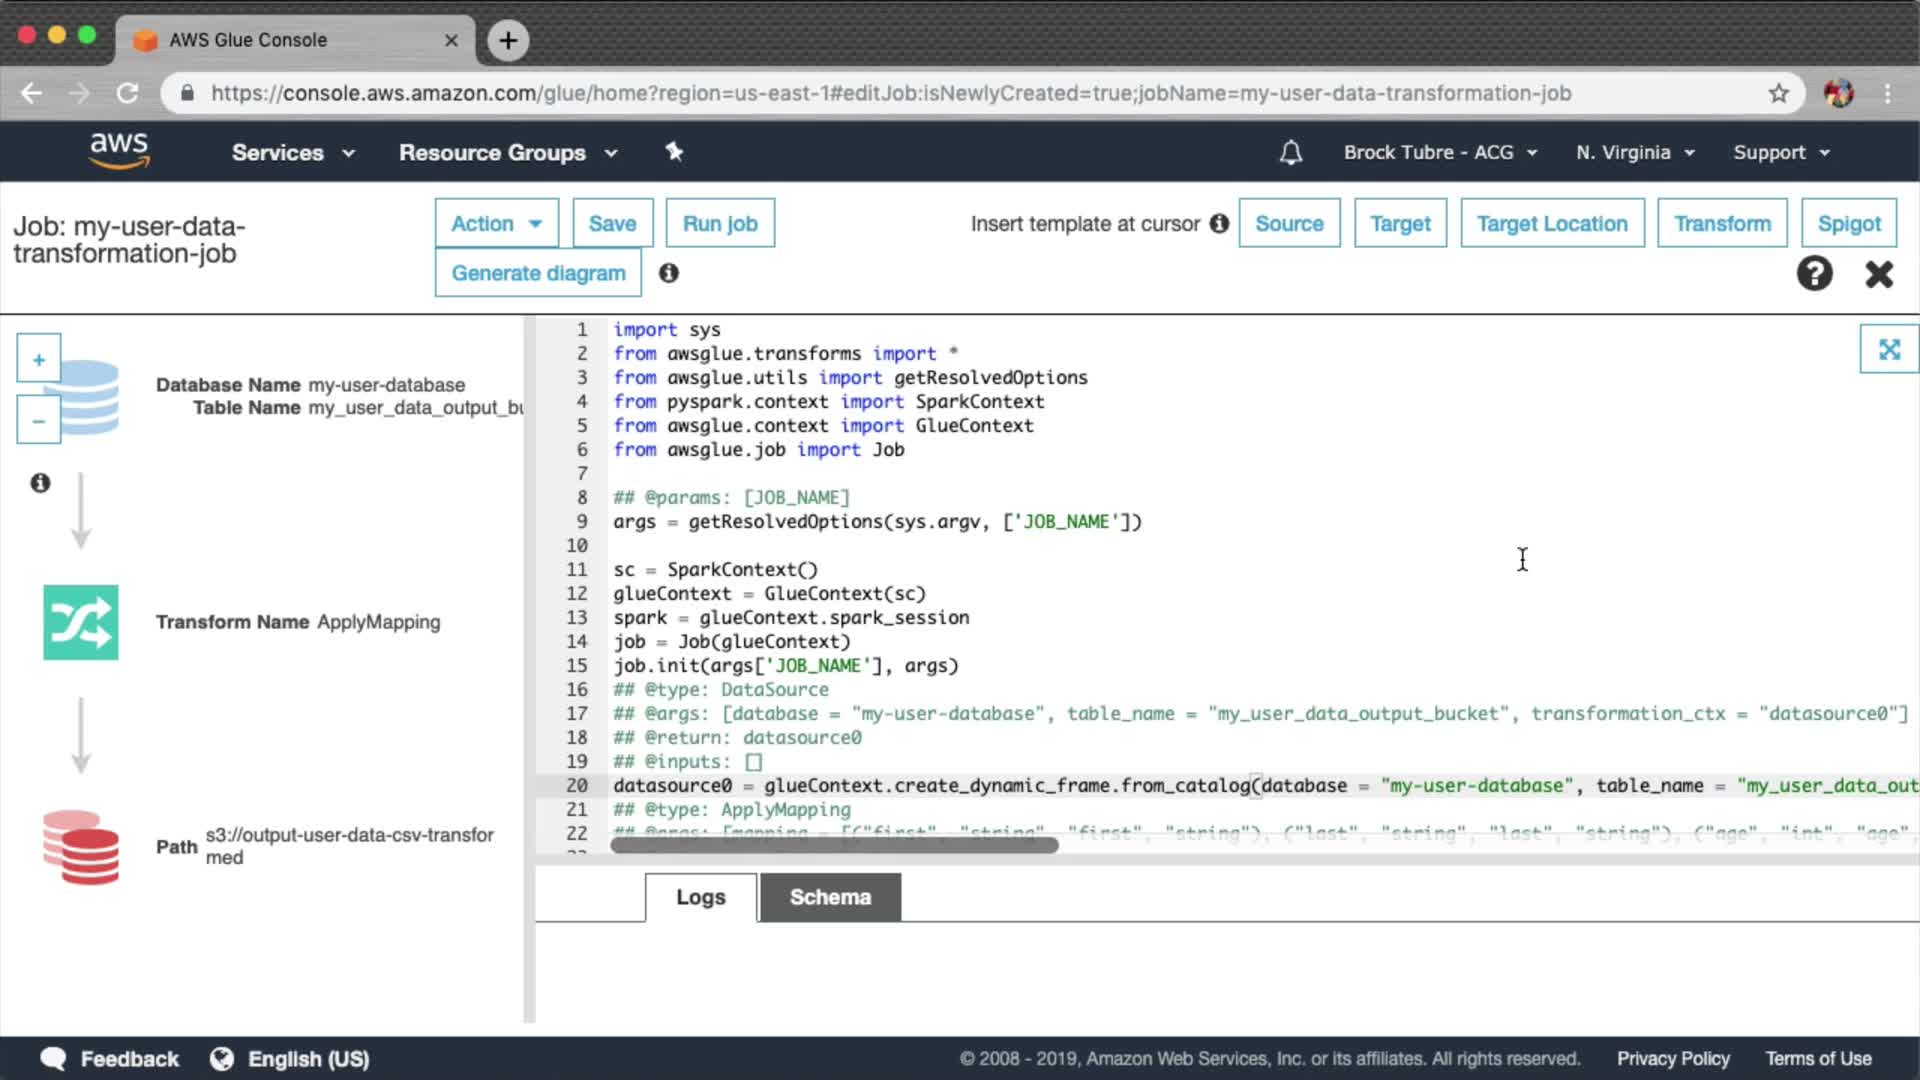This screenshot has height=1080, width=1920.
Task: Click the horizontal scrollbar of code editor
Action: coord(834,846)
